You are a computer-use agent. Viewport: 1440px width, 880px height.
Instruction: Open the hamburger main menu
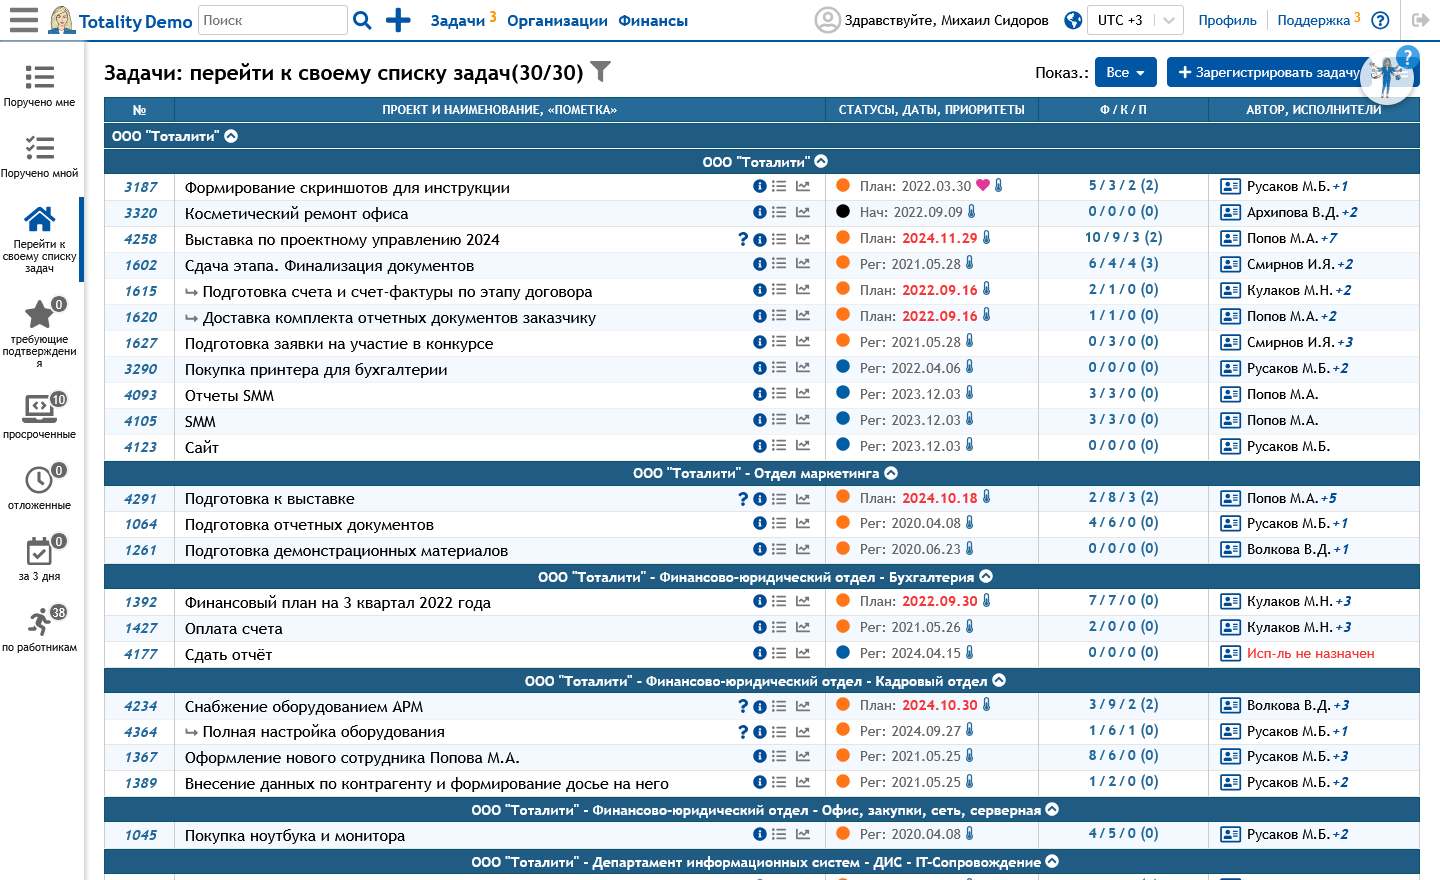tap(23, 20)
